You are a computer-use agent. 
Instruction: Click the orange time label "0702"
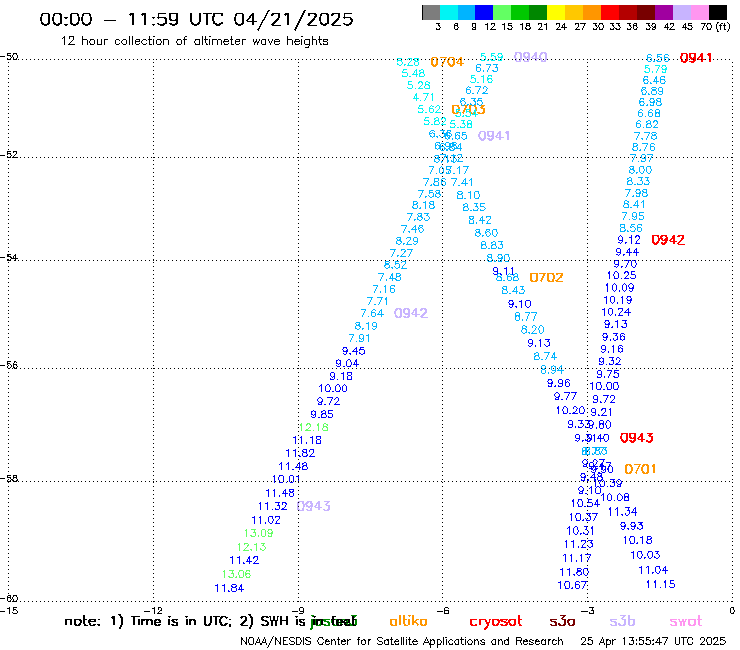tap(546, 278)
